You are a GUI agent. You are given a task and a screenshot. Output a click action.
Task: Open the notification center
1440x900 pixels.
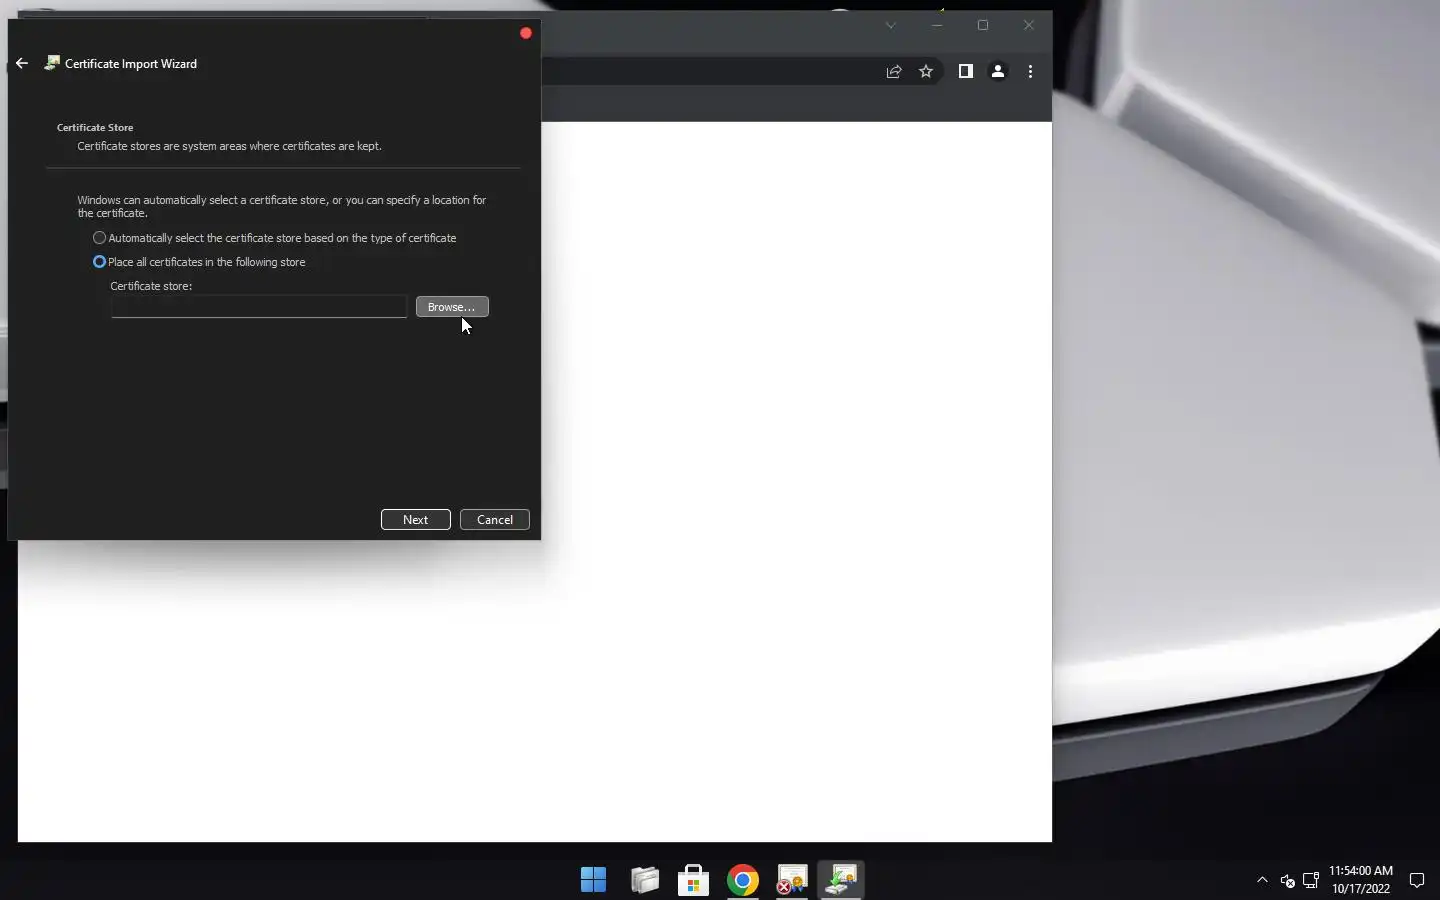1417,880
